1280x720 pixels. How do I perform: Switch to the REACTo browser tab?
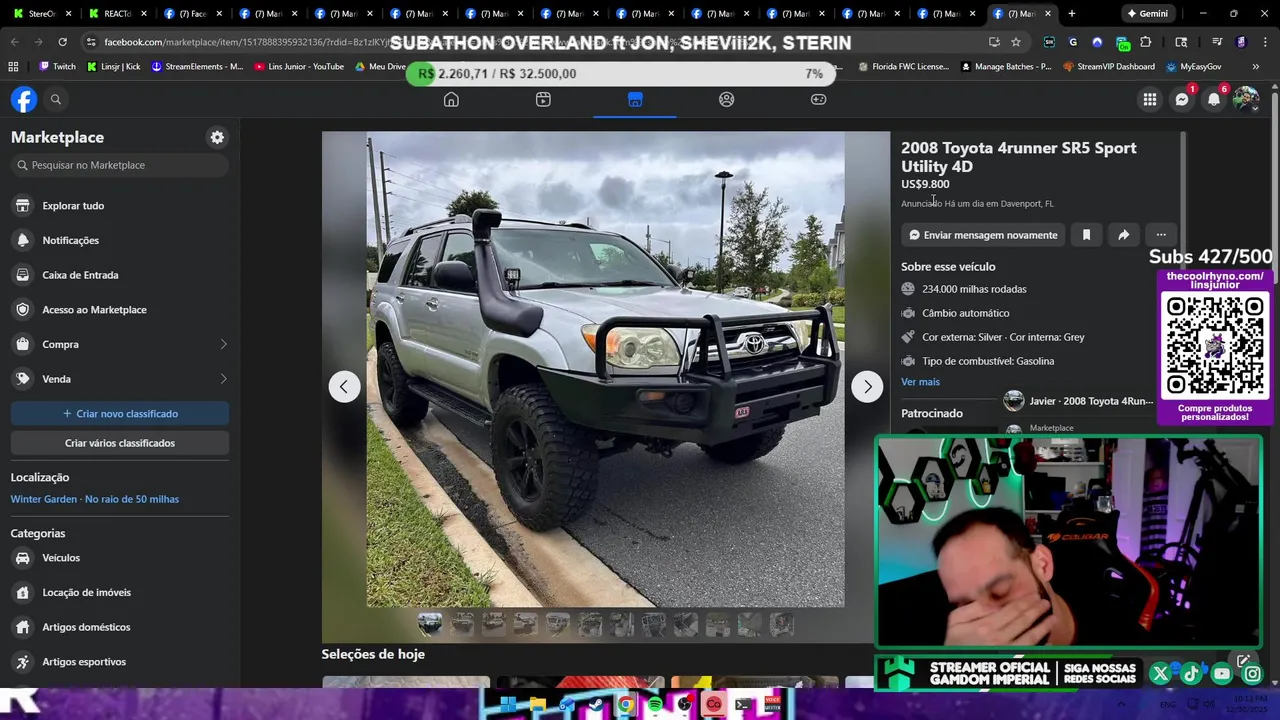(116, 14)
